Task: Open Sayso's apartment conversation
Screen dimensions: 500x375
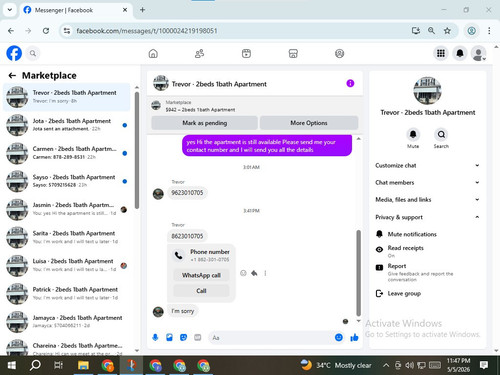Action: 67,181
